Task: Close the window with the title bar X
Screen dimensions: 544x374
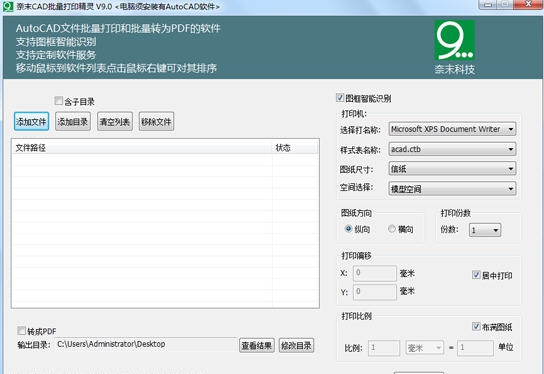Action: point(528,4)
